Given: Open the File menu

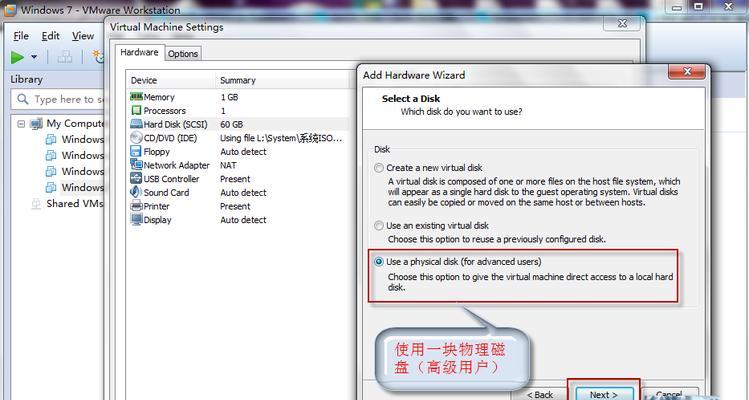Looking at the screenshot, I should 21,36.
